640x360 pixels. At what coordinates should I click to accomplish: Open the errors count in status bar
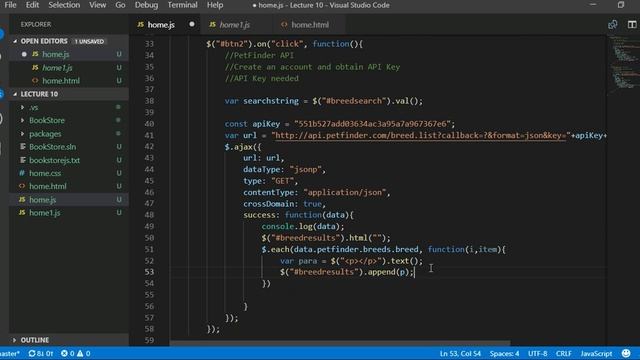click(x=68, y=353)
